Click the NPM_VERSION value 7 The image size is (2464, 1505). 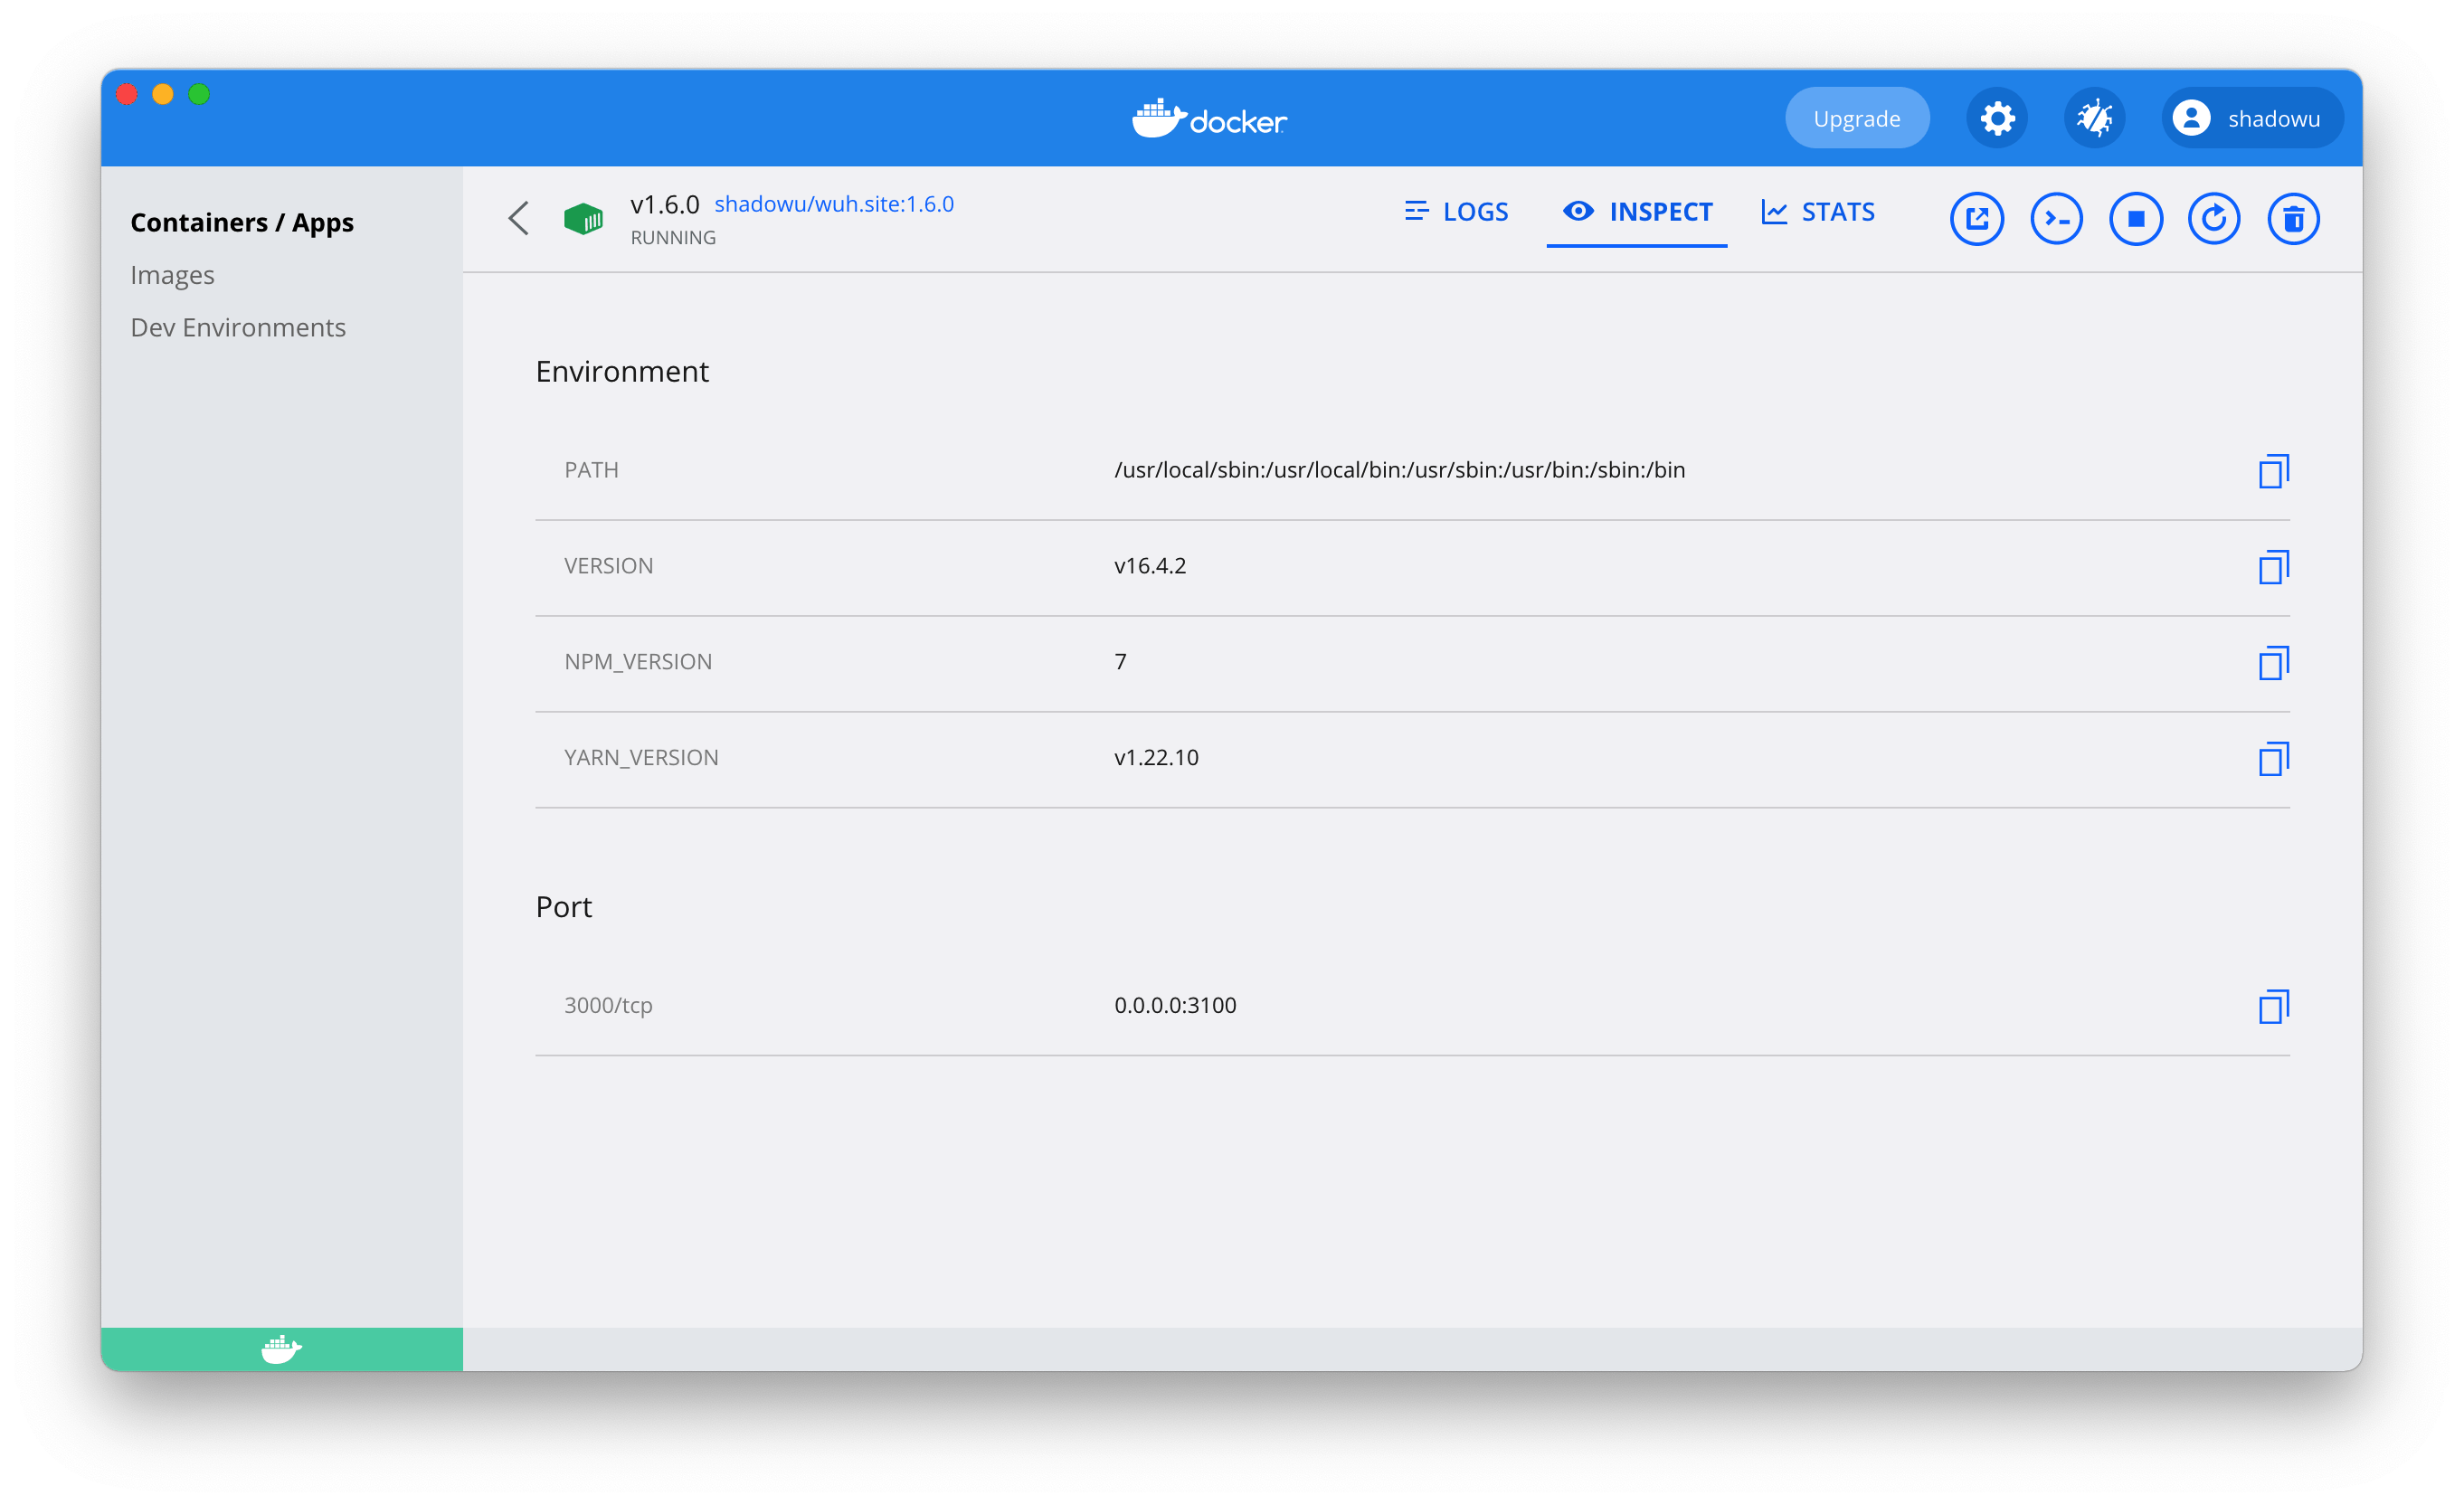[1120, 662]
